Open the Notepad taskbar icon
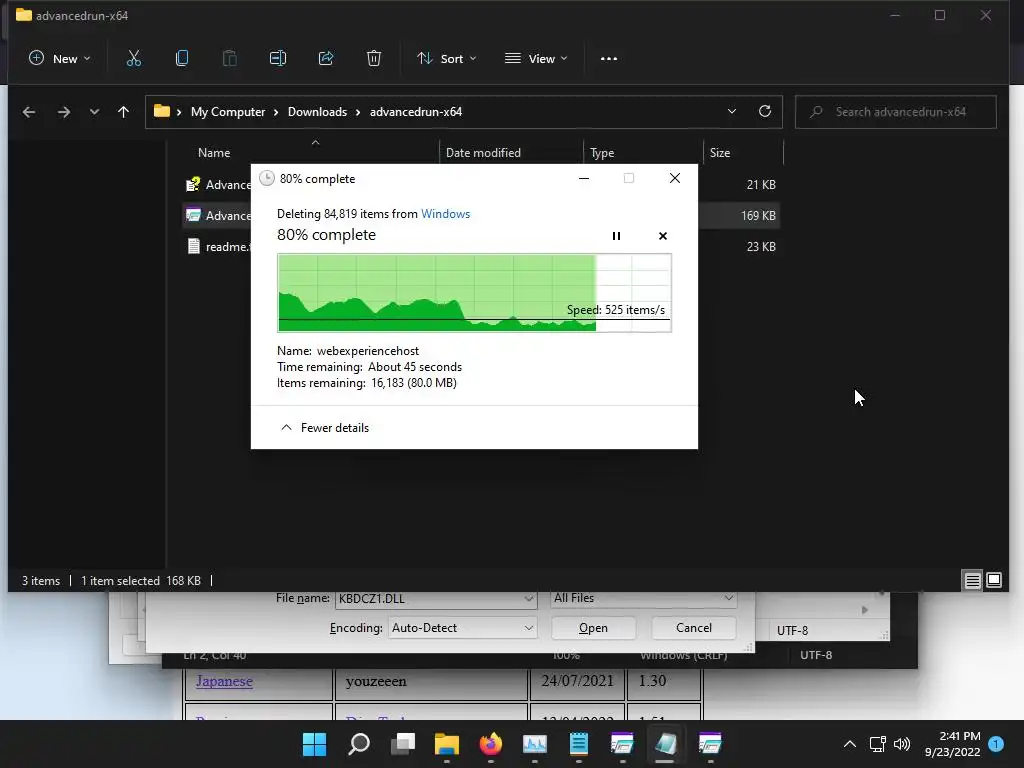This screenshot has width=1024, height=768. tap(579, 744)
